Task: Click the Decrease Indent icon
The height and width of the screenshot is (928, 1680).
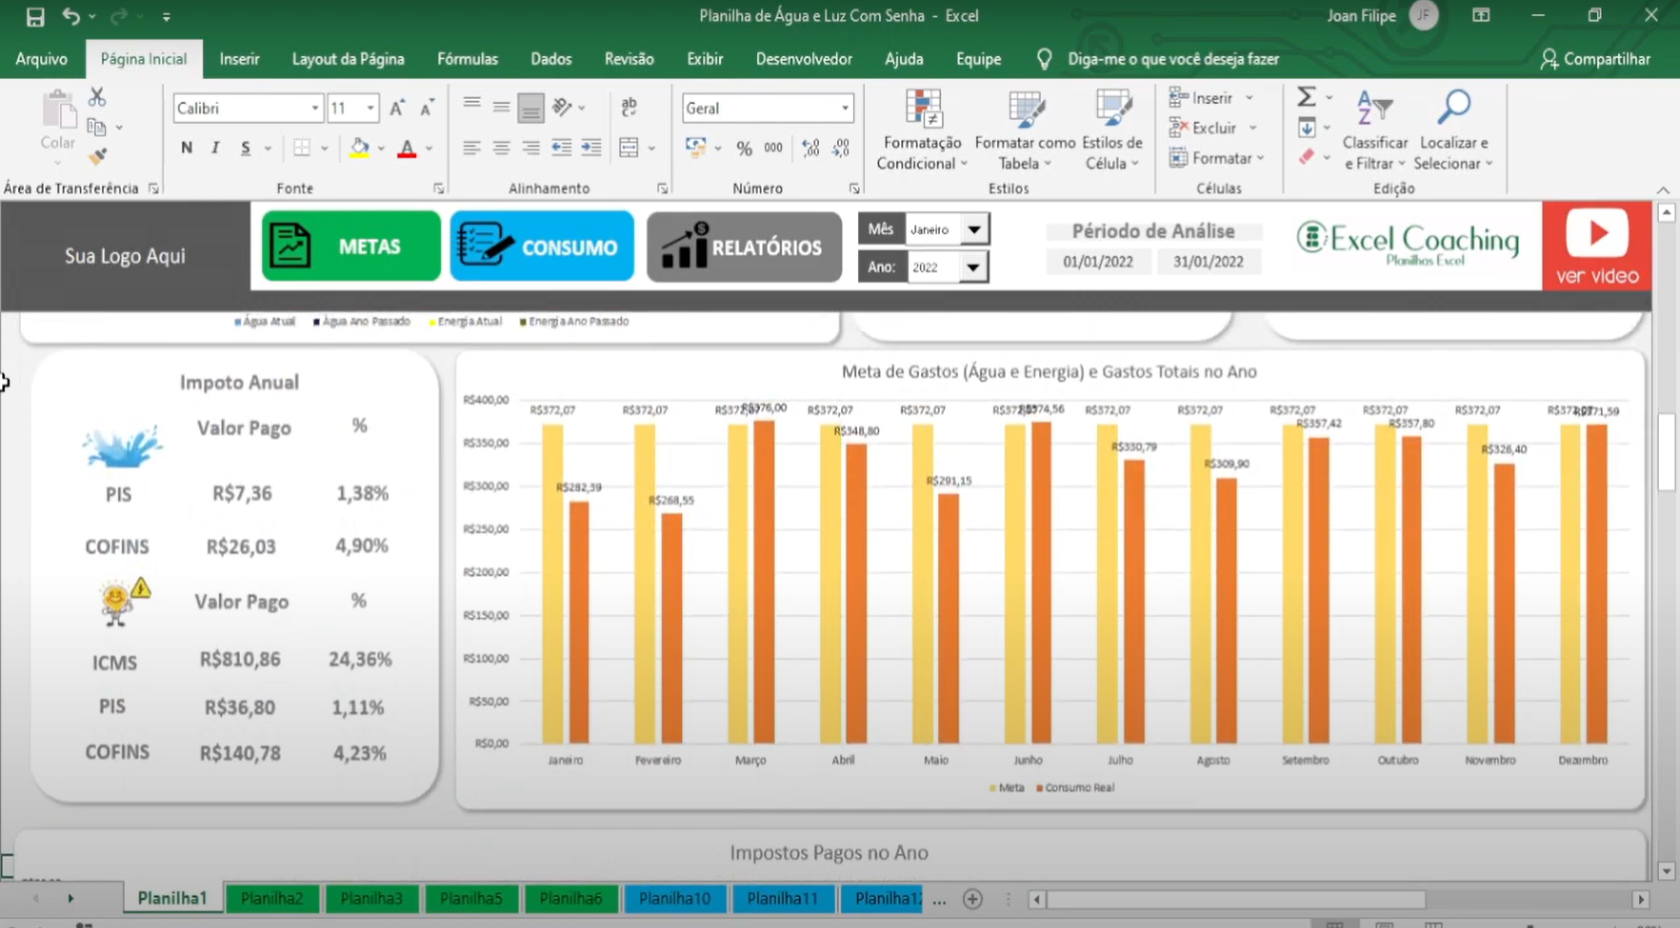Action: click(x=562, y=148)
